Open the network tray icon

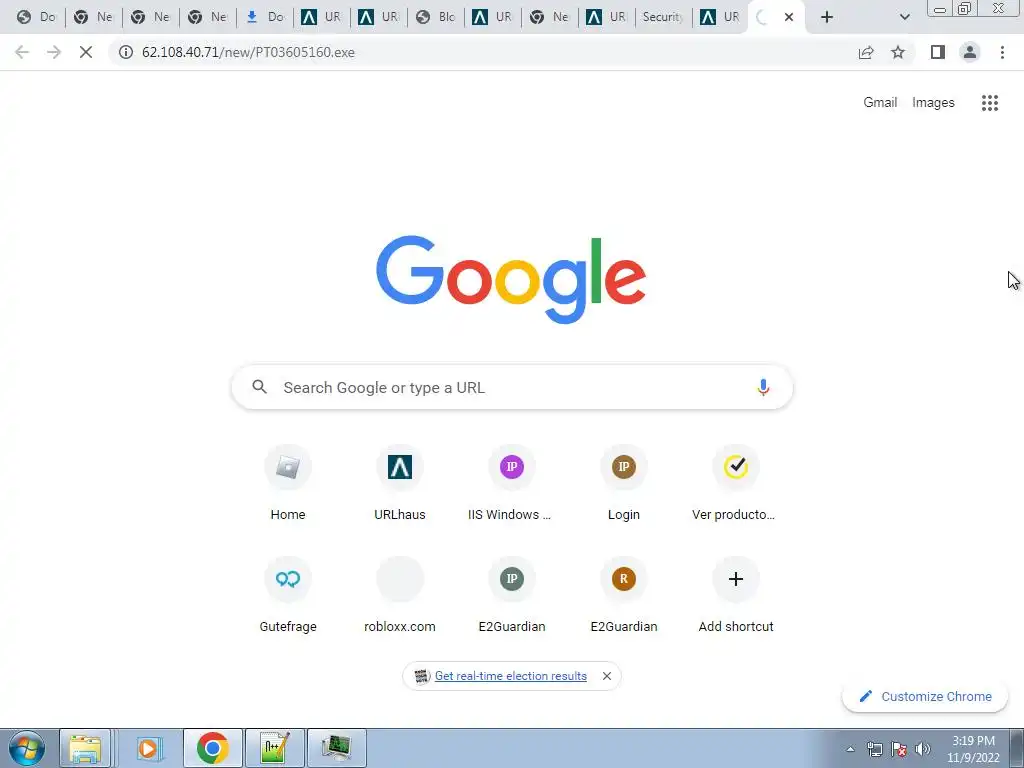pos(874,749)
